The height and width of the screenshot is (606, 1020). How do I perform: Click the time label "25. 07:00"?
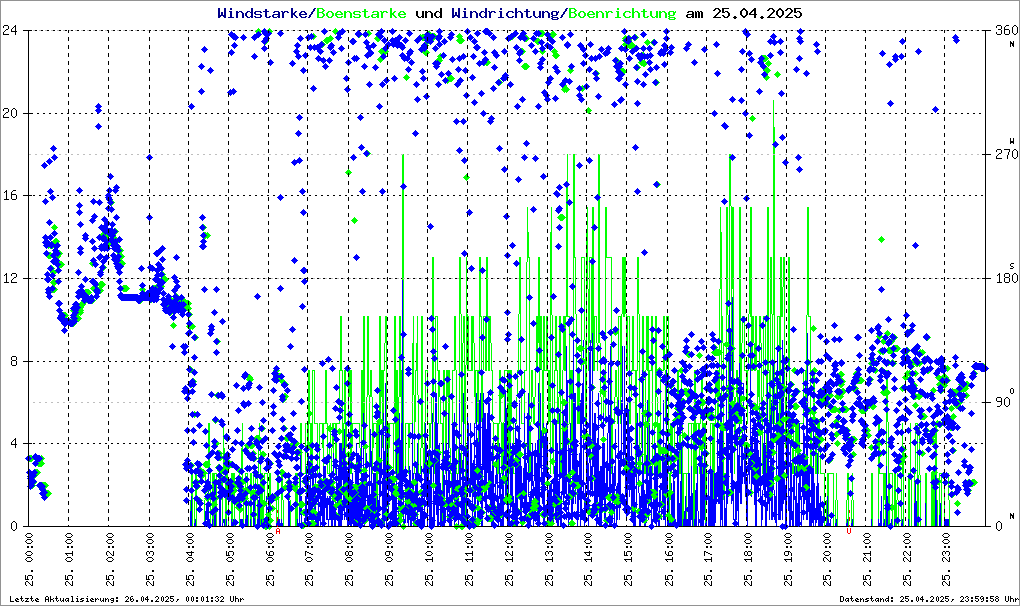point(309,559)
